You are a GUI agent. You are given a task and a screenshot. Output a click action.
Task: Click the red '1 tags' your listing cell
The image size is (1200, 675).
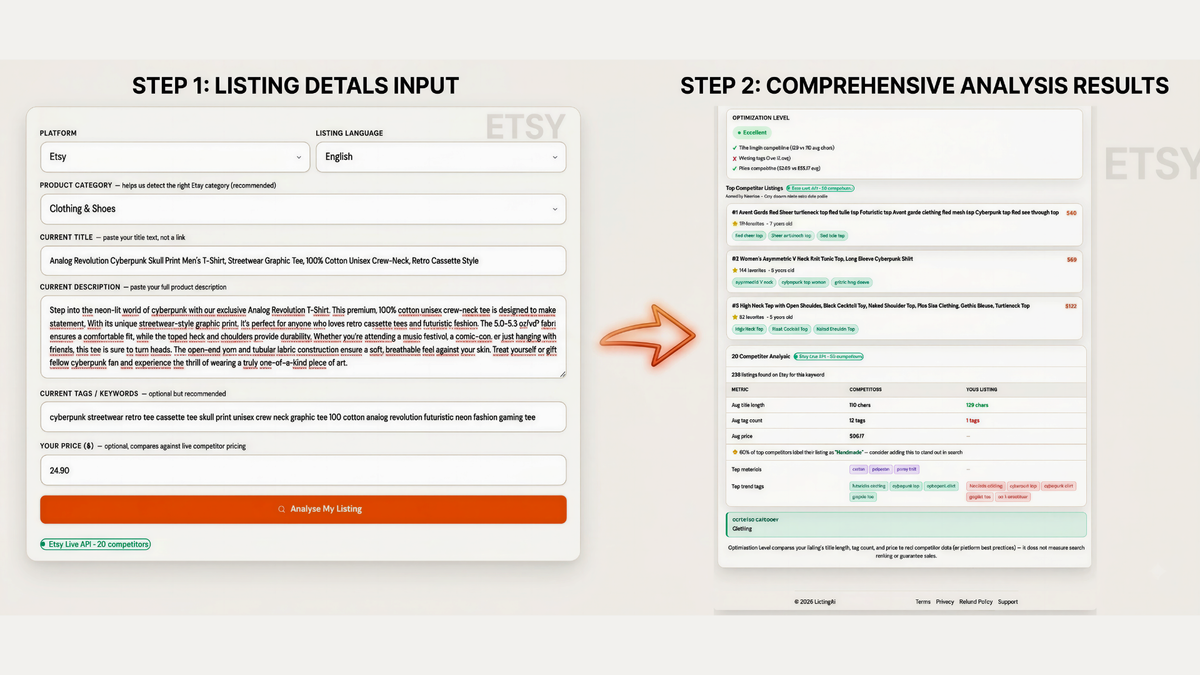pyautogui.click(x=973, y=420)
